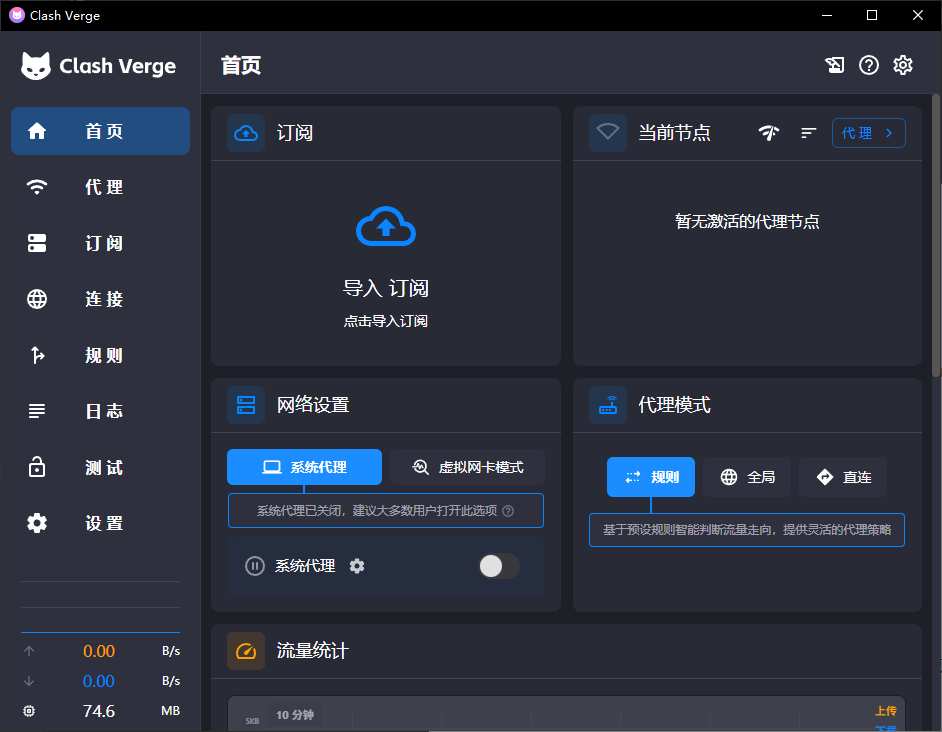Click the speedometer icon on 流量统计 card
This screenshot has height=732, width=942.
pos(246,651)
